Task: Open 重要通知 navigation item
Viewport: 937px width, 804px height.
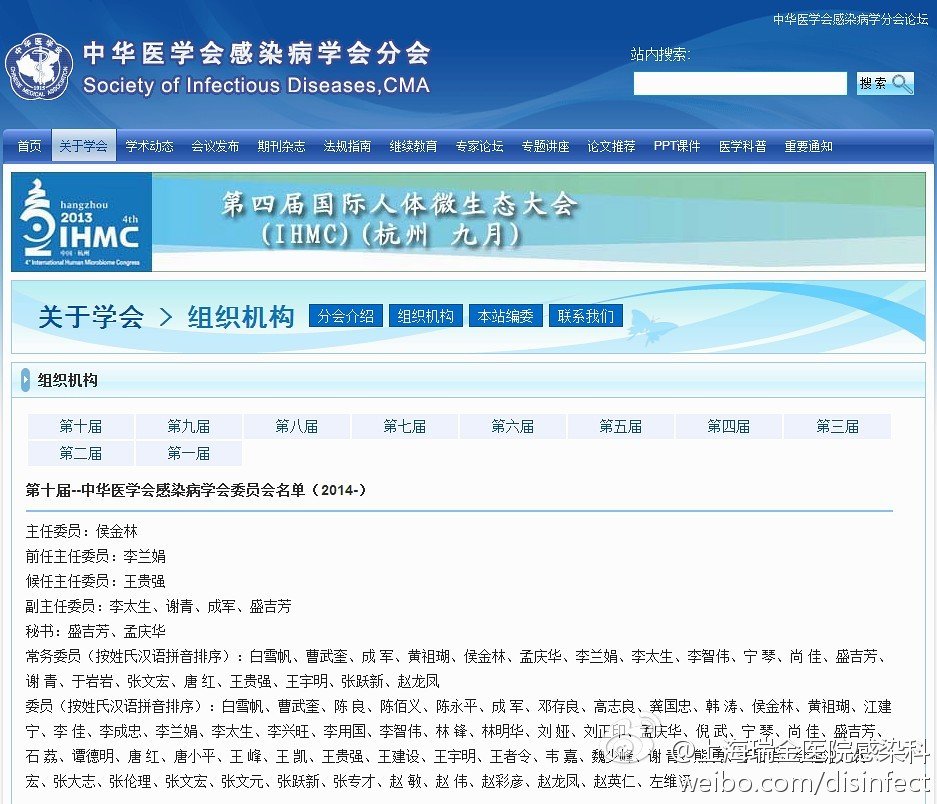Action: pyautogui.click(x=809, y=146)
